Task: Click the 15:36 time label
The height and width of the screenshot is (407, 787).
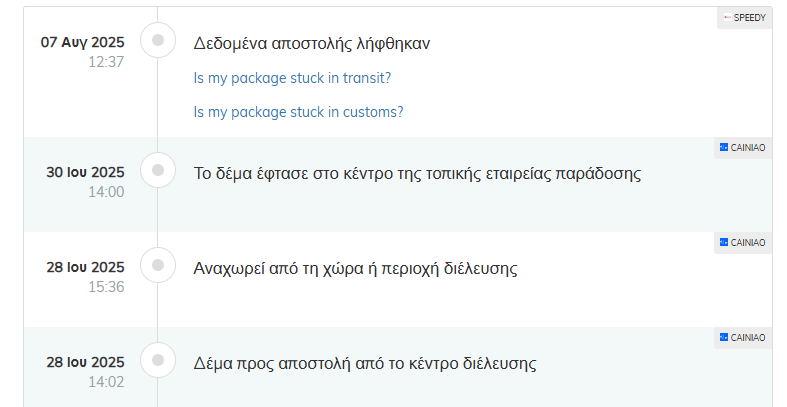Action: coord(106,287)
